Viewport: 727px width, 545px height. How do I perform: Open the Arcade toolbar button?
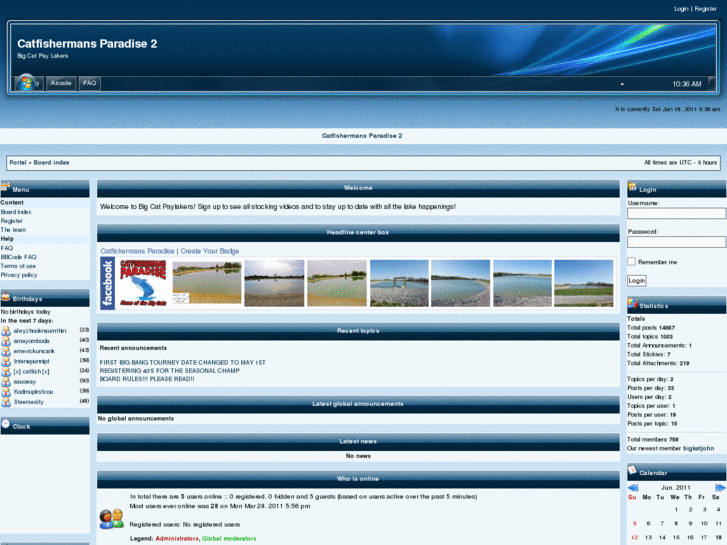click(61, 83)
